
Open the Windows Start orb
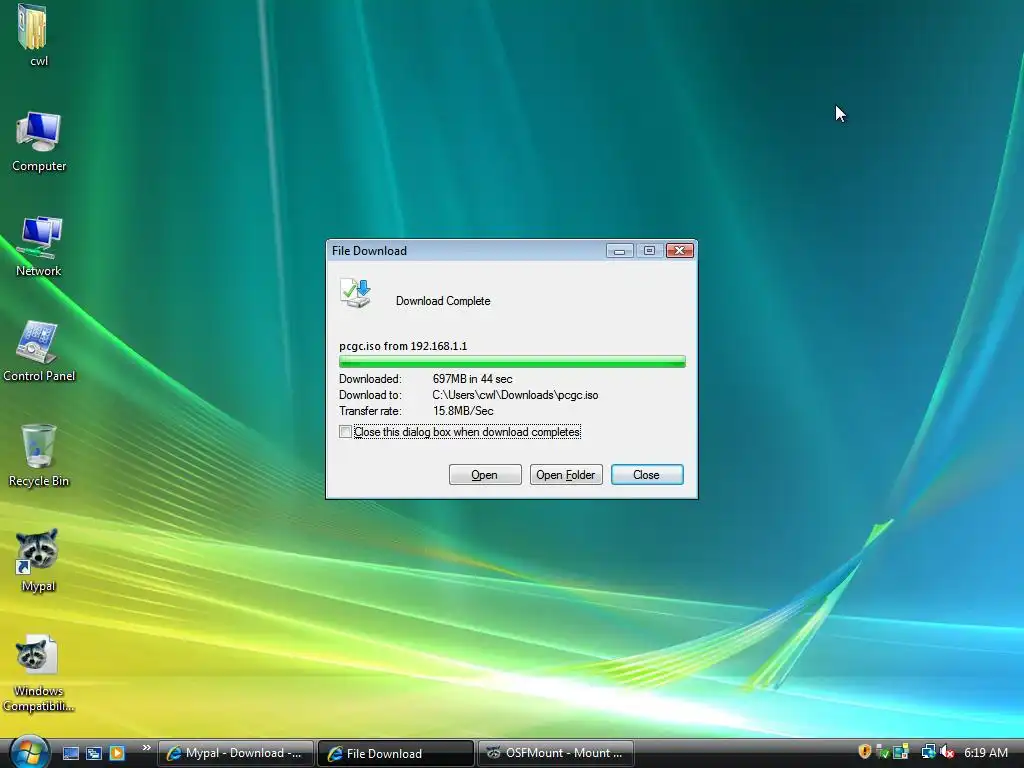point(28,752)
